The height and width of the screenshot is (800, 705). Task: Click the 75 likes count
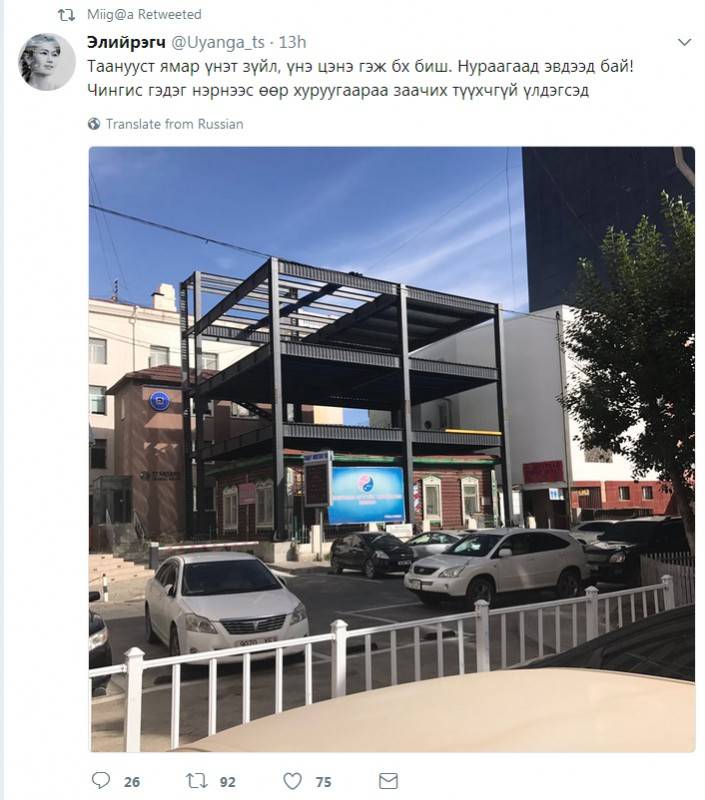pyautogui.click(x=323, y=782)
